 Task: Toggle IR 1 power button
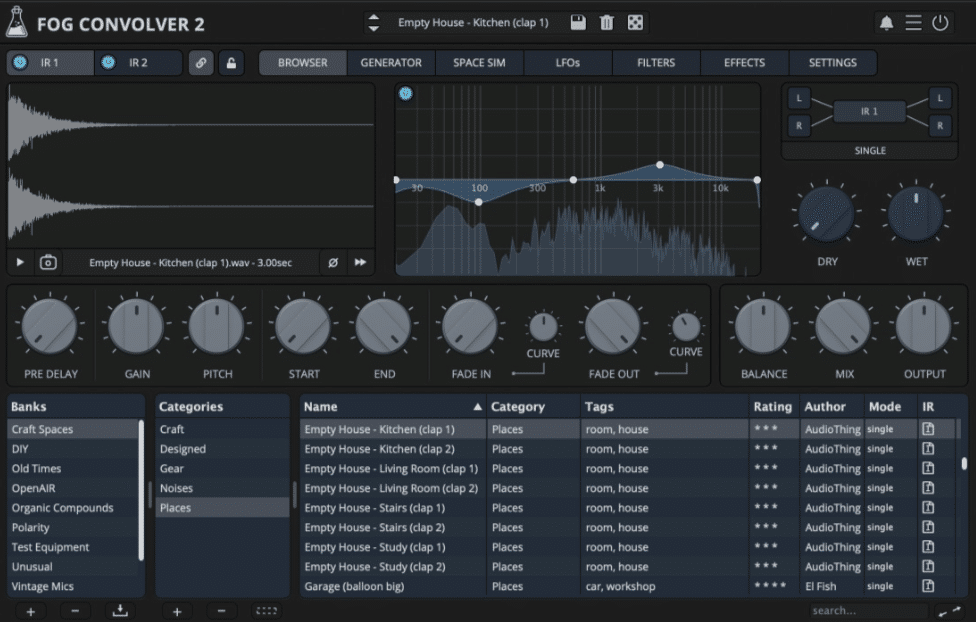20,62
